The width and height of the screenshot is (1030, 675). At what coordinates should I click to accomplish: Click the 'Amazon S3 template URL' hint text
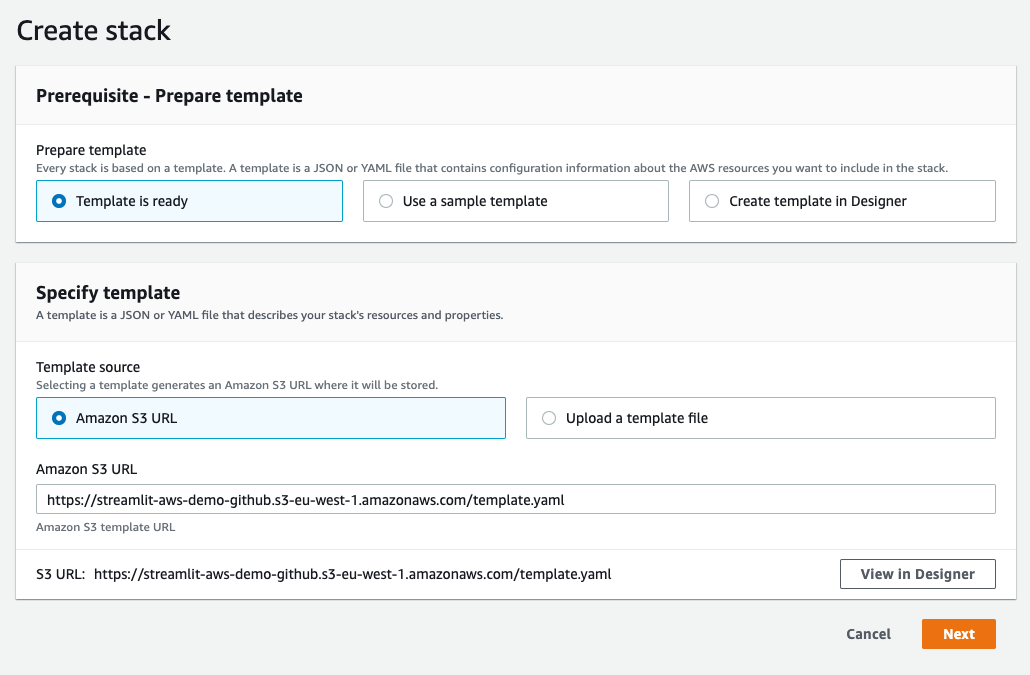[x=106, y=527]
